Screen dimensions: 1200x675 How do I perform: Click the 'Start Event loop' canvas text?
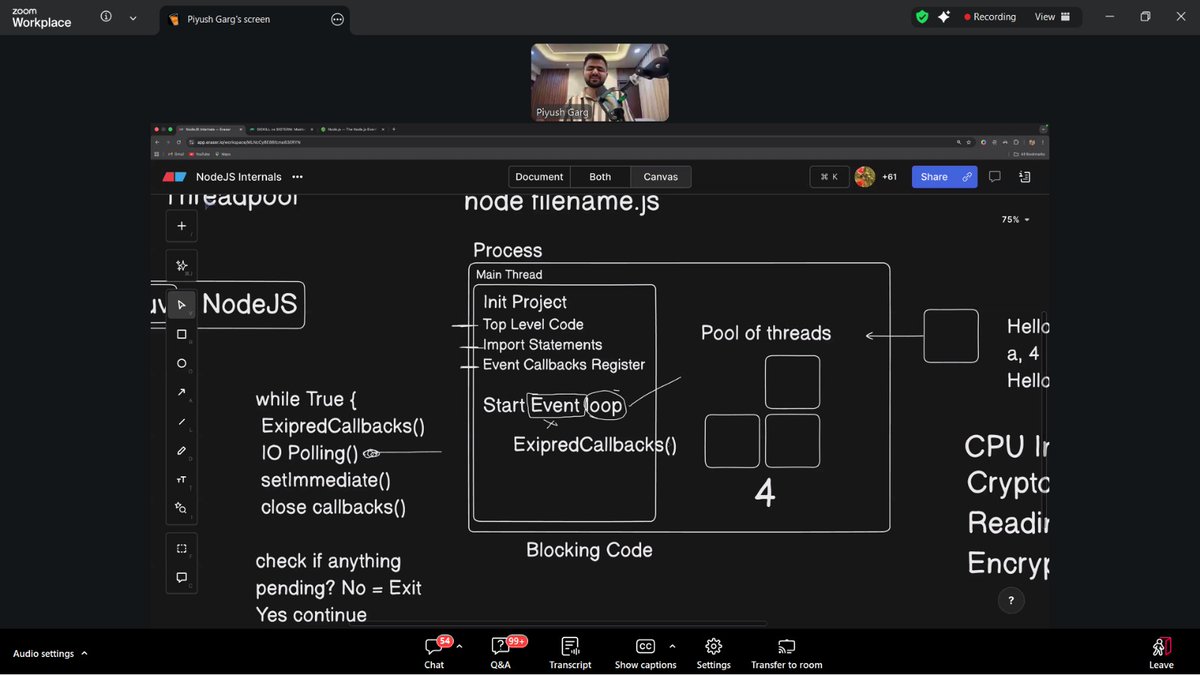(554, 405)
